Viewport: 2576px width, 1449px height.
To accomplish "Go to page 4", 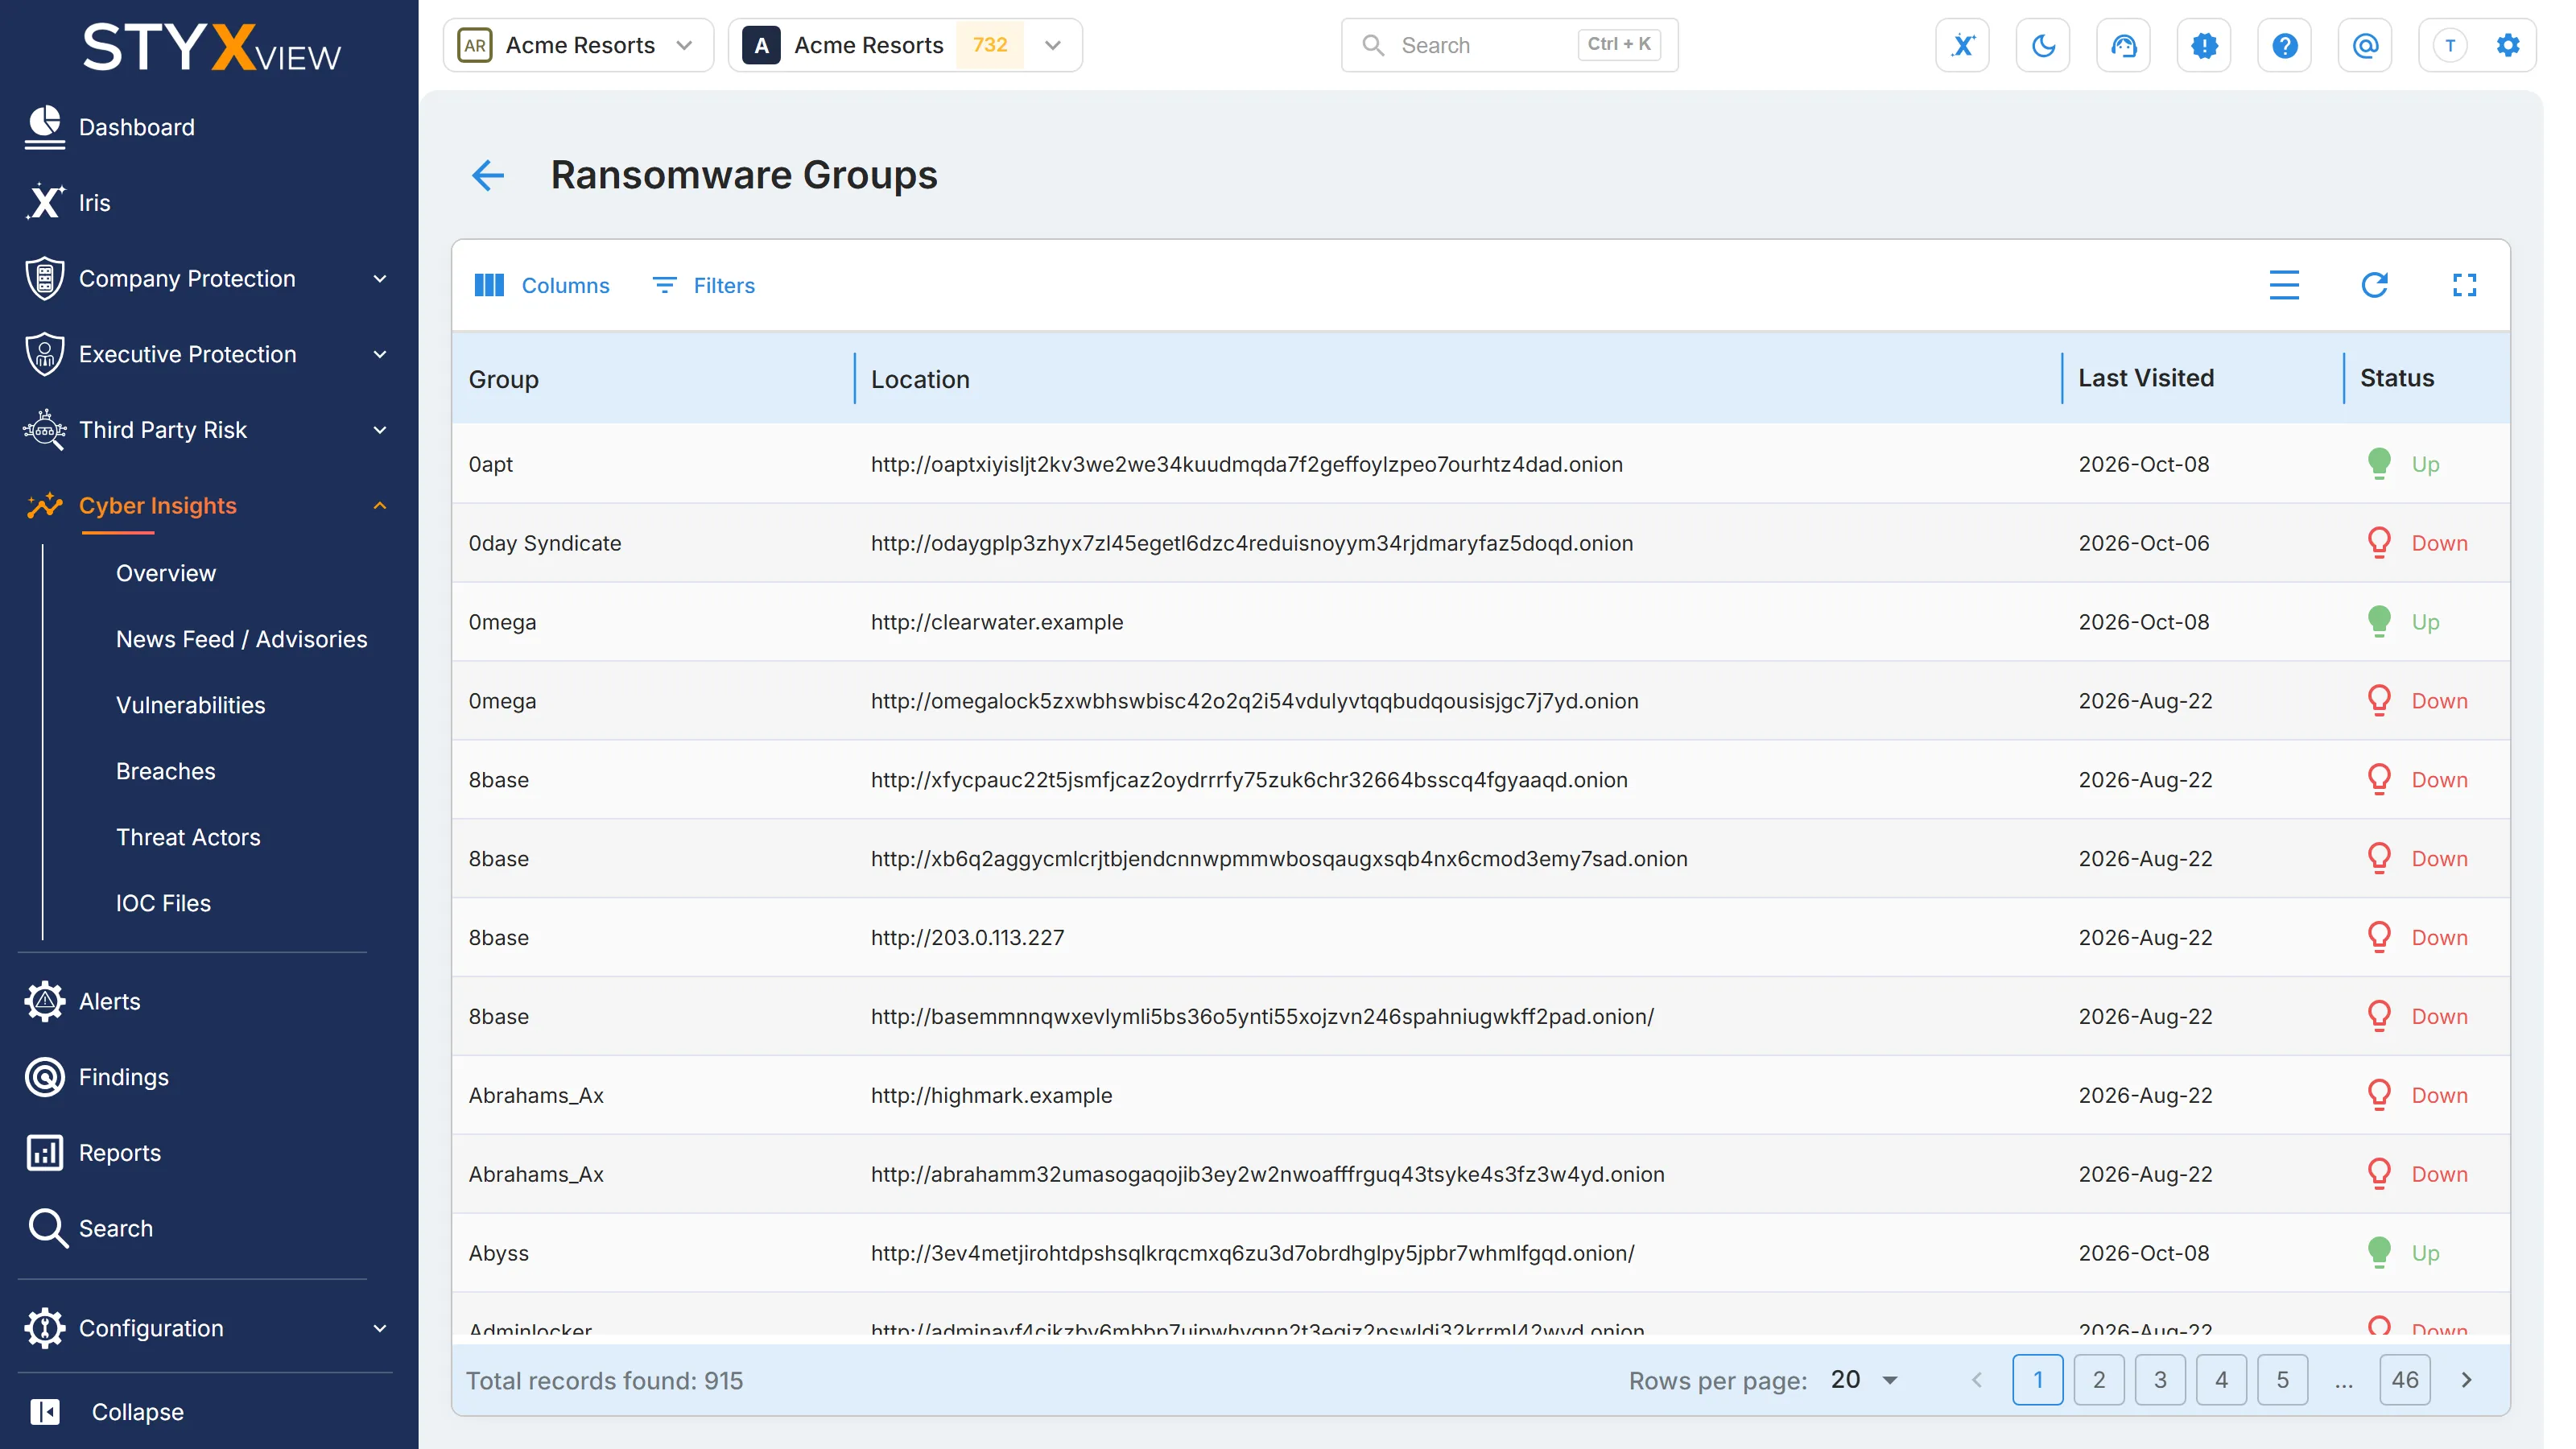I will click(x=2221, y=1380).
